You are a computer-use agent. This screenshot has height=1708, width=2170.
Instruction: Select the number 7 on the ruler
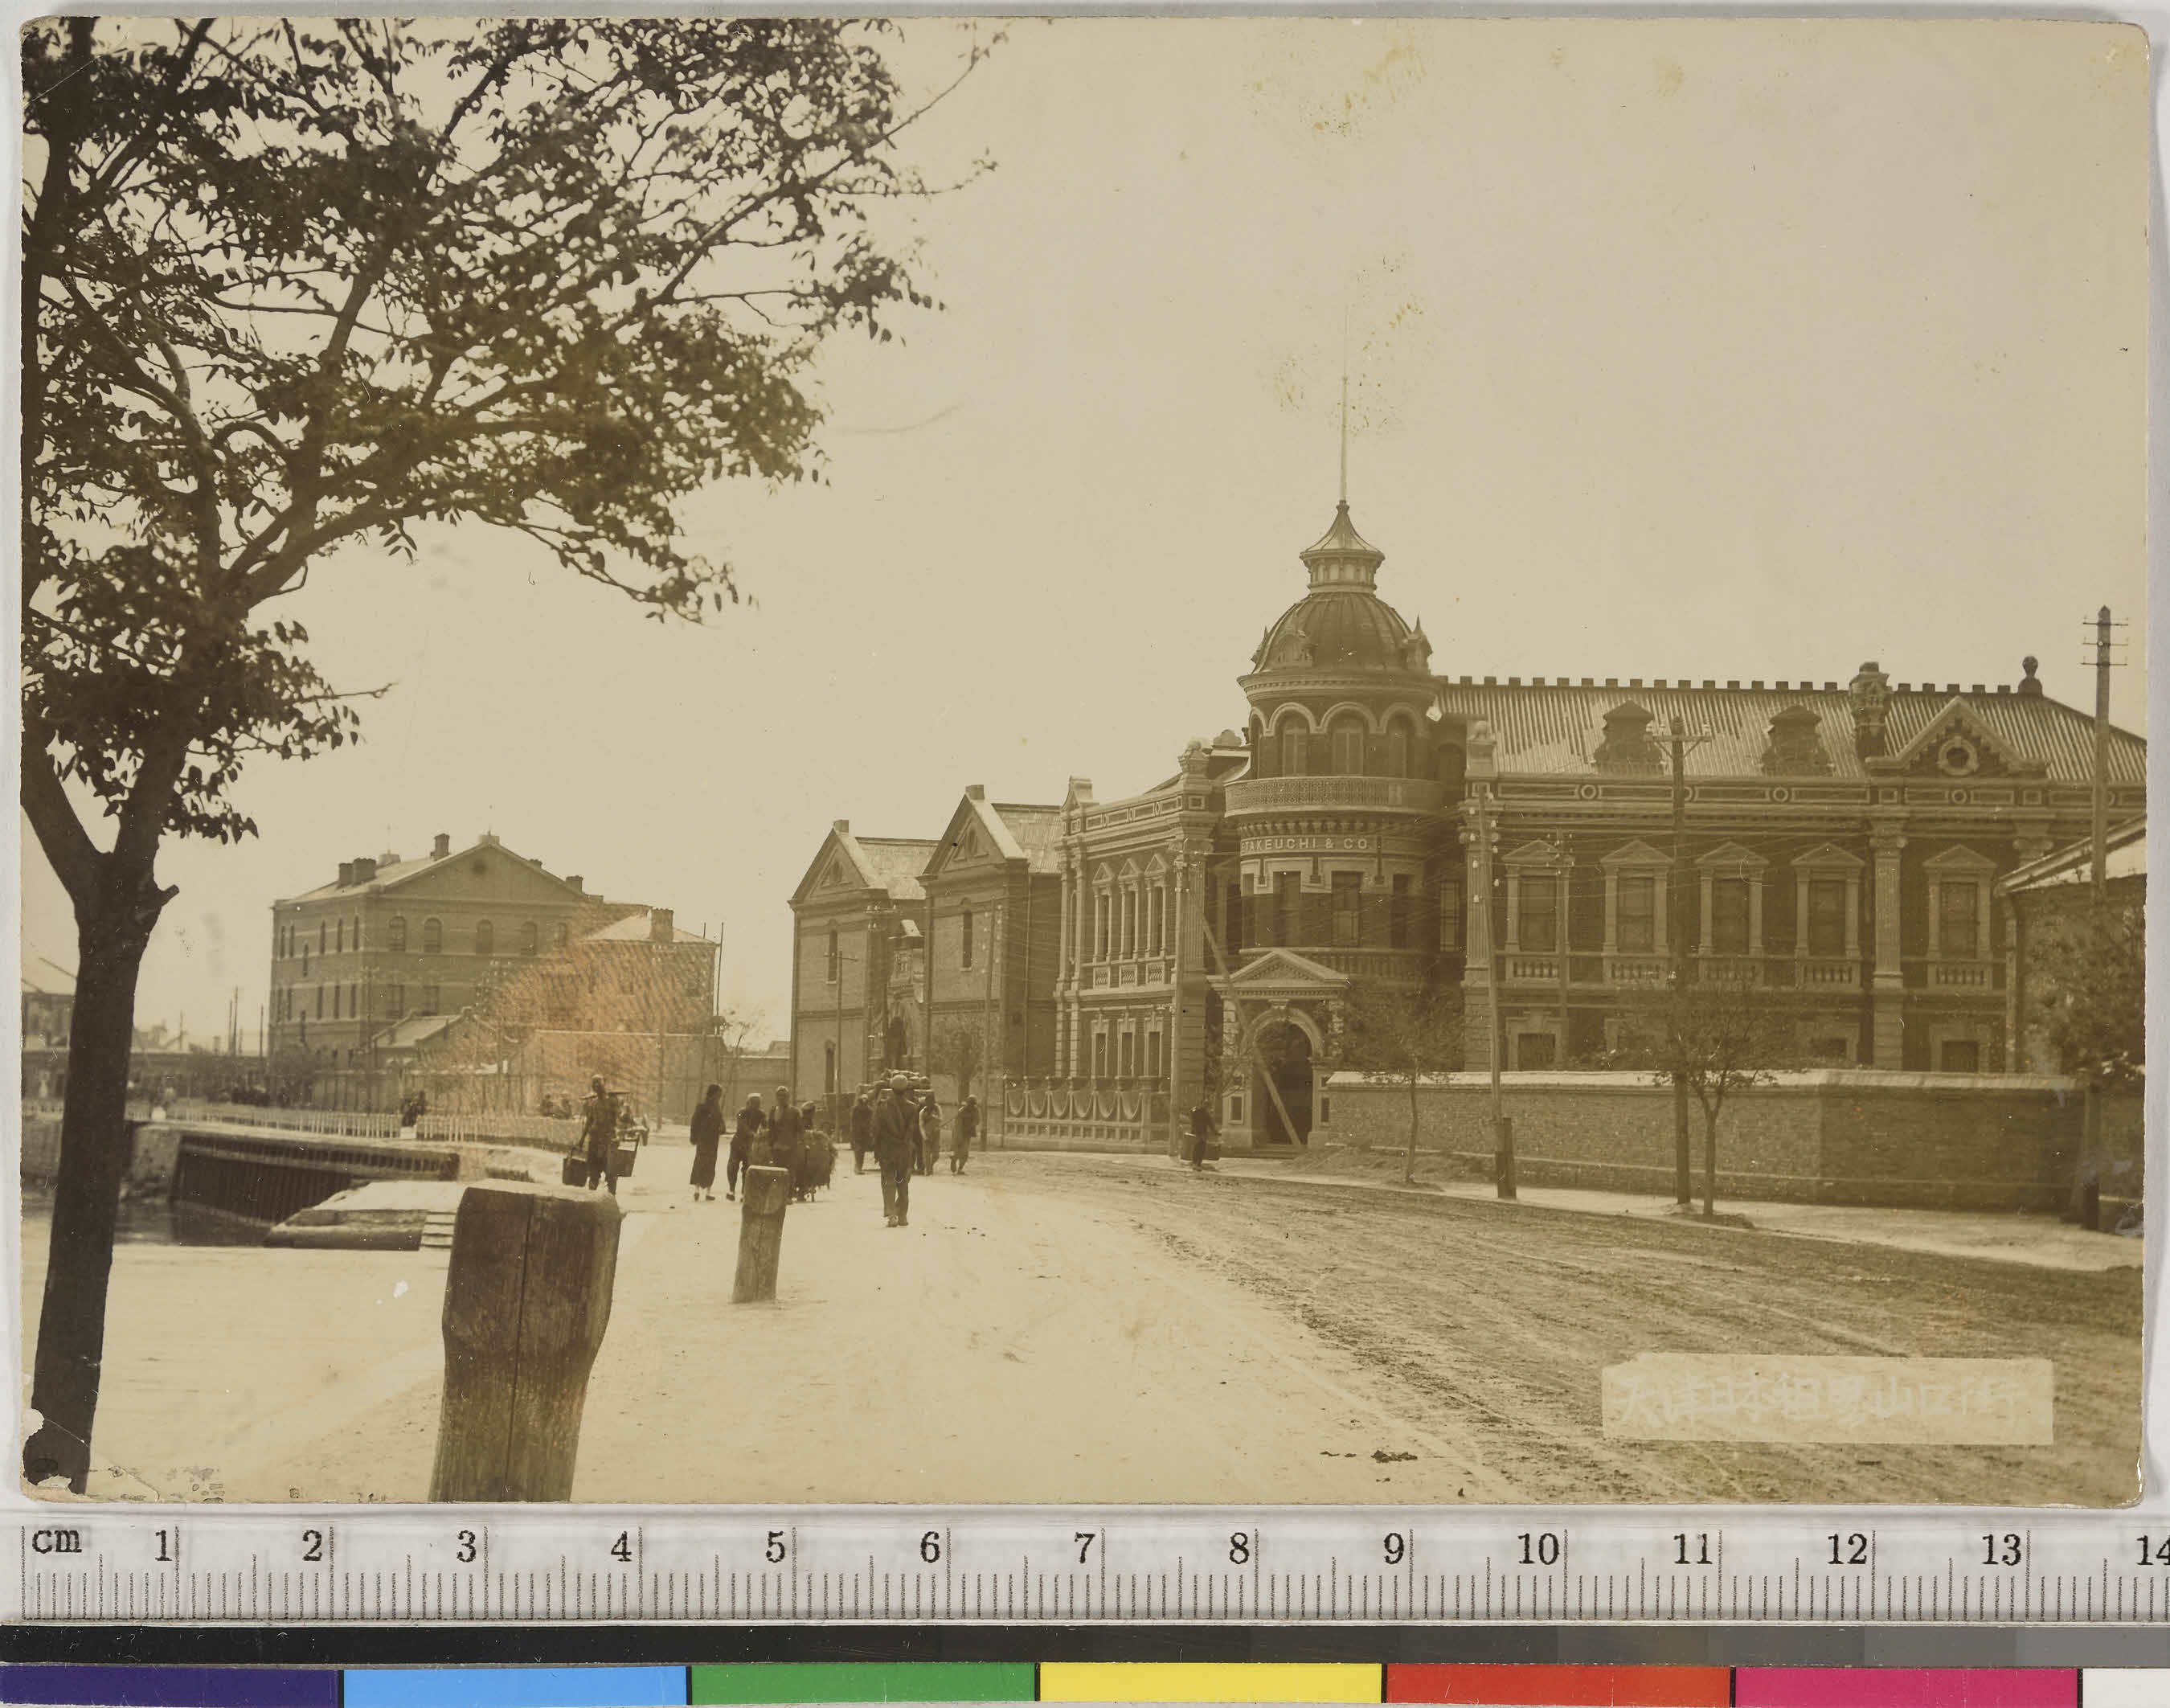tap(1083, 1548)
